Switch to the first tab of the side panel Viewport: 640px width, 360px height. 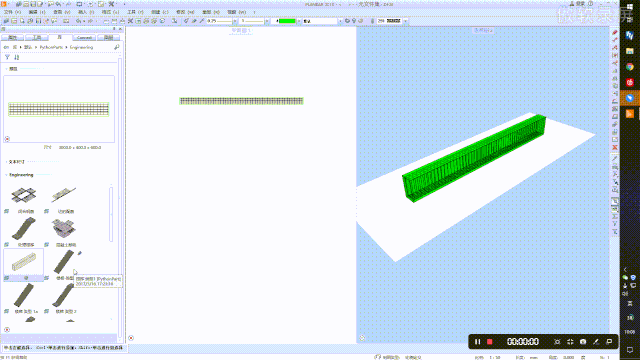13,38
